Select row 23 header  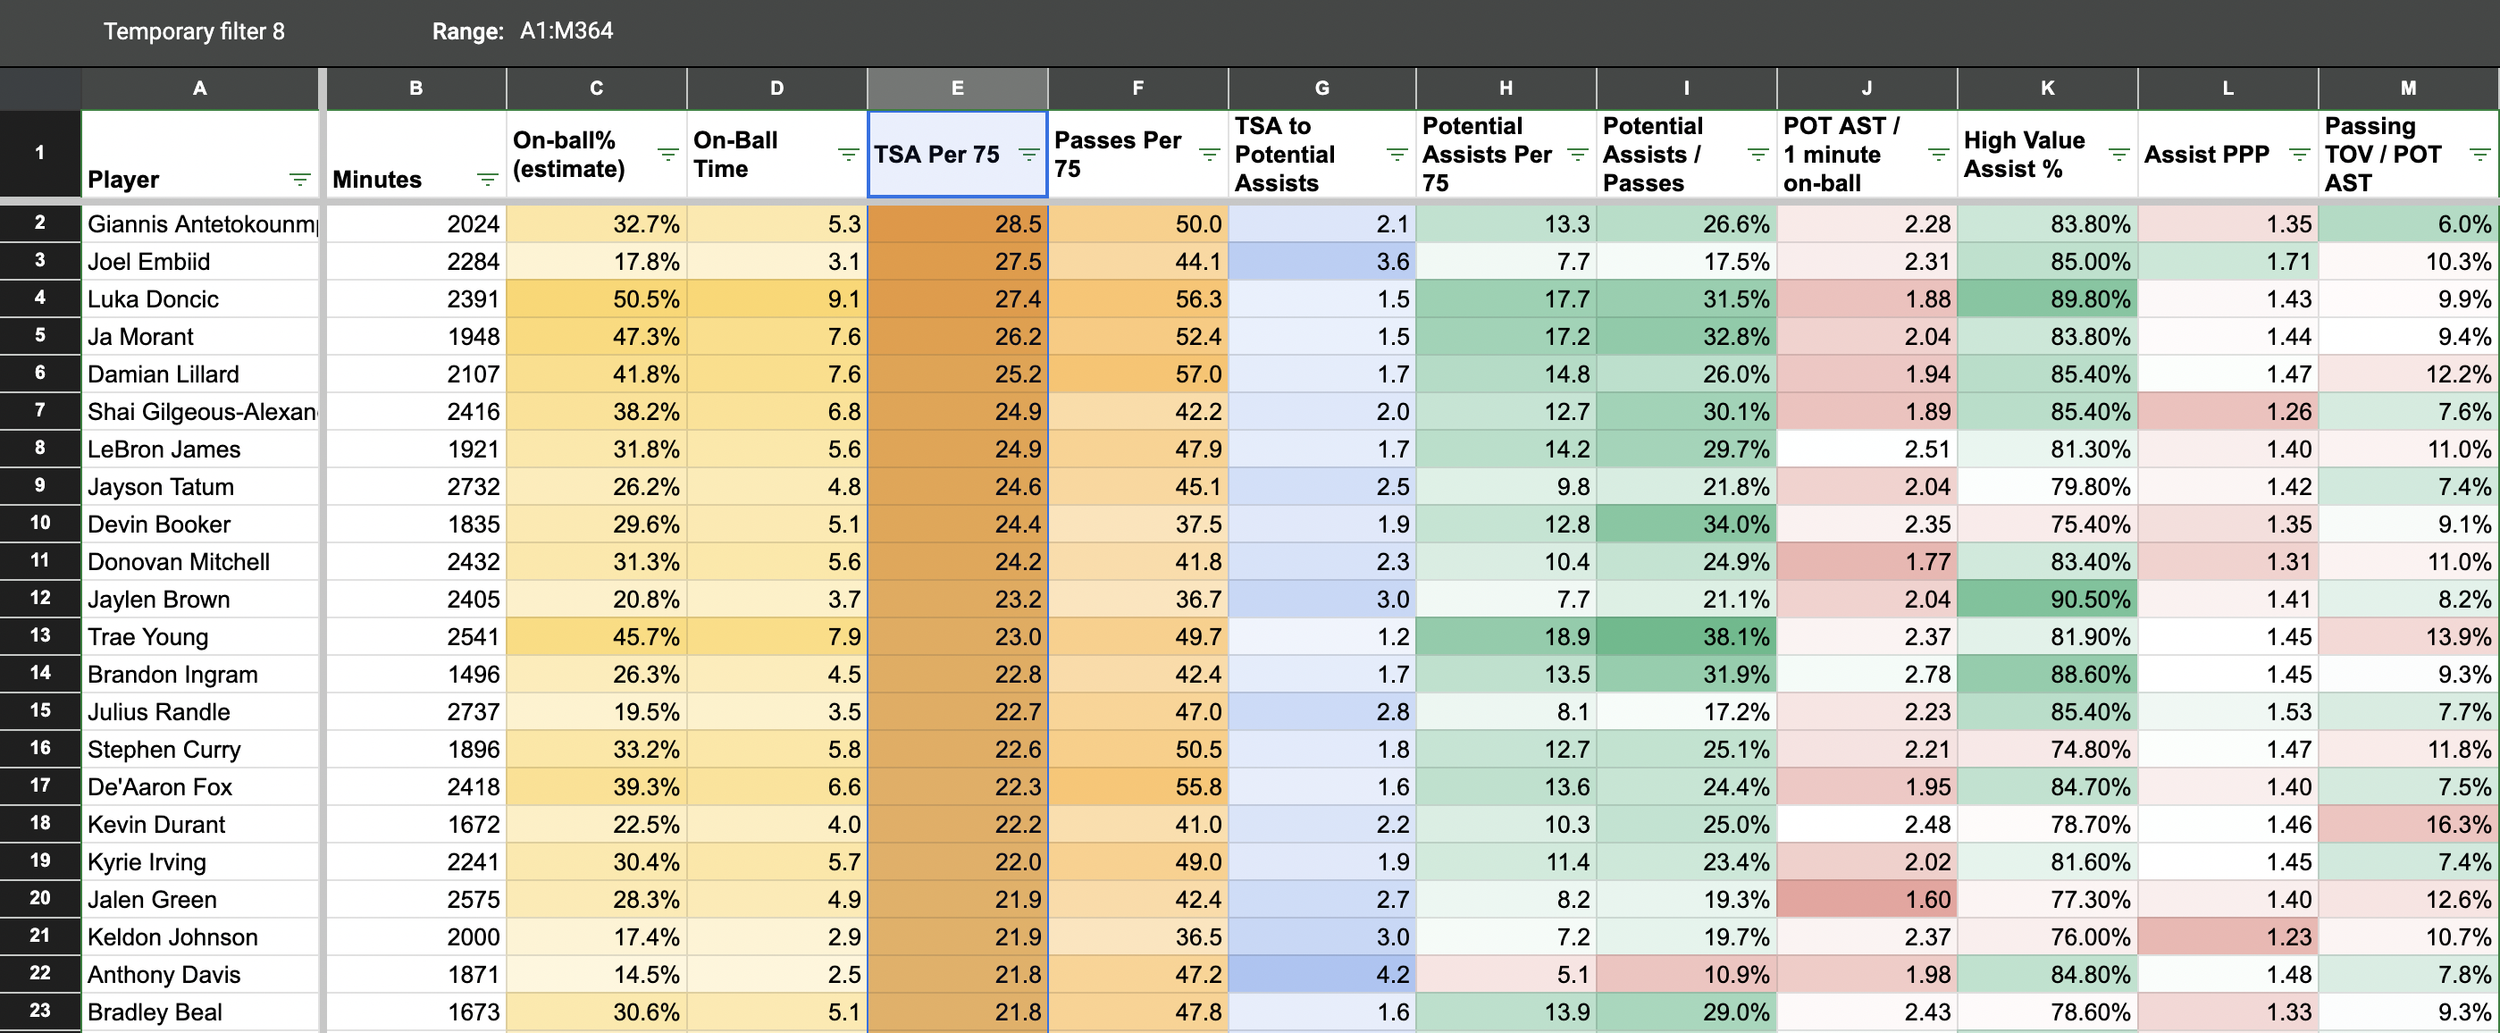[x=40, y=1011]
